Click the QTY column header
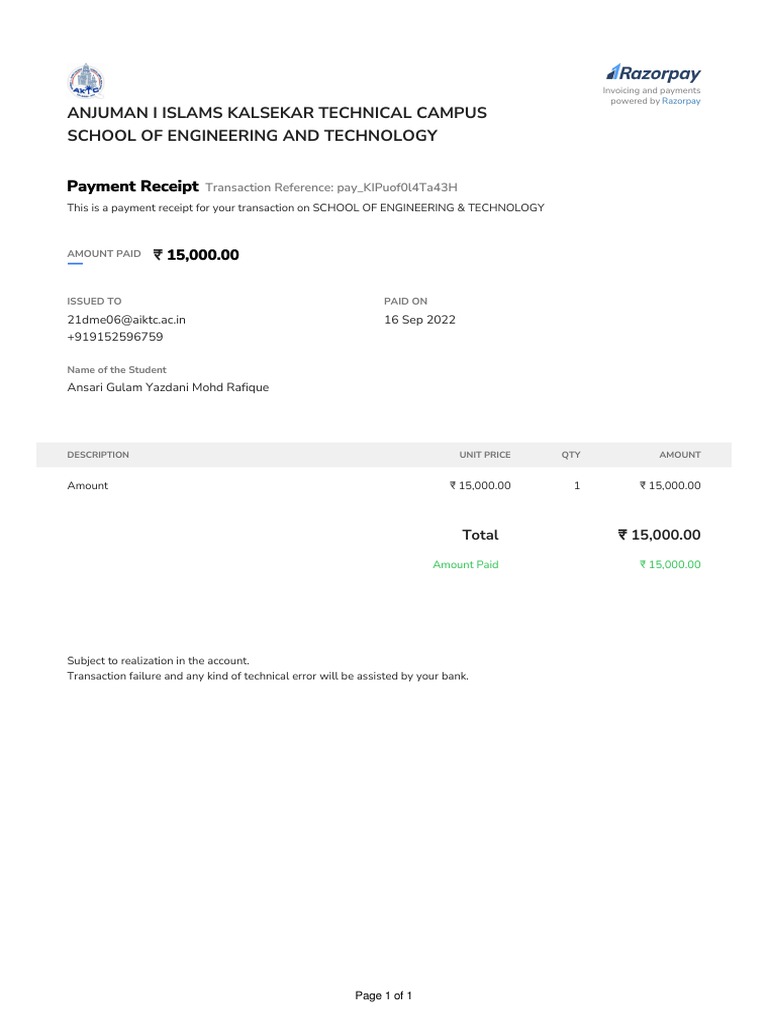The height and width of the screenshot is (1024, 768). click(x=571, y=455)
